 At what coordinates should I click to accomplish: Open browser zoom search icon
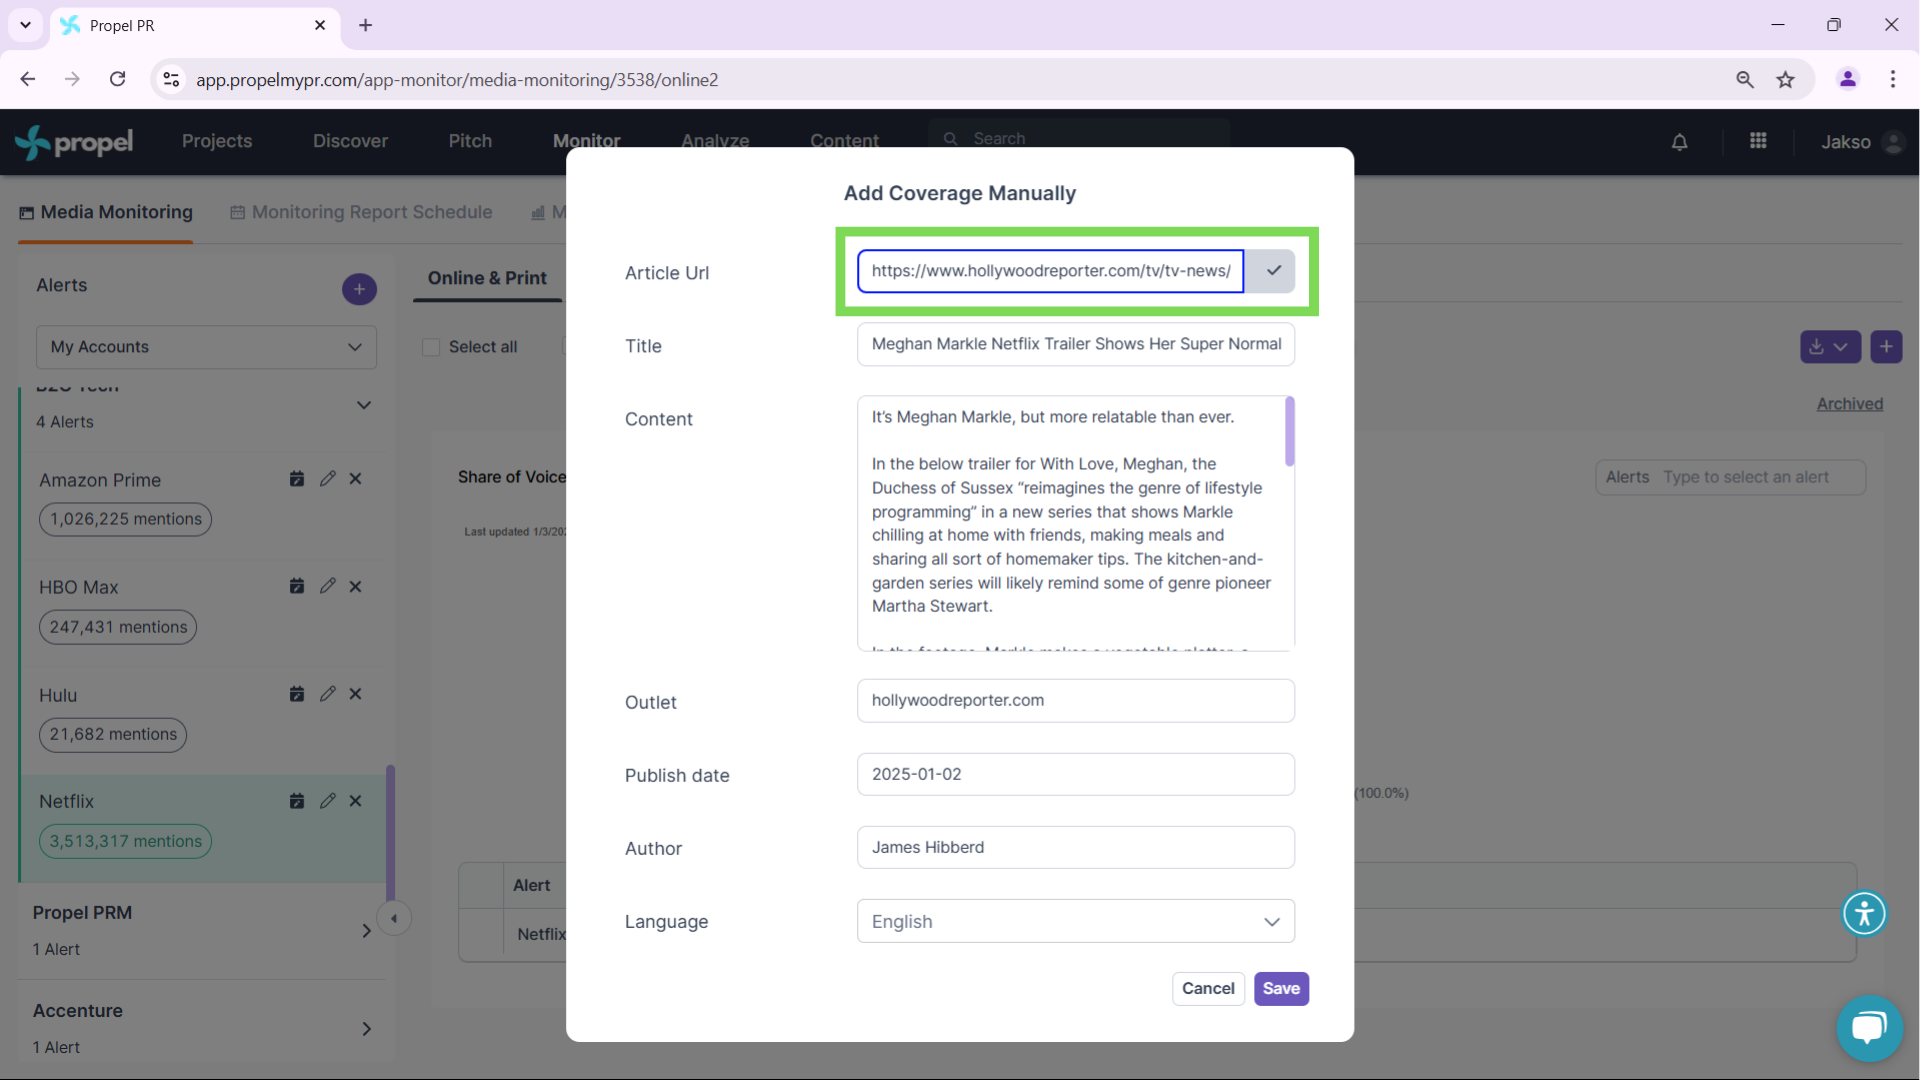[1745, 80]
